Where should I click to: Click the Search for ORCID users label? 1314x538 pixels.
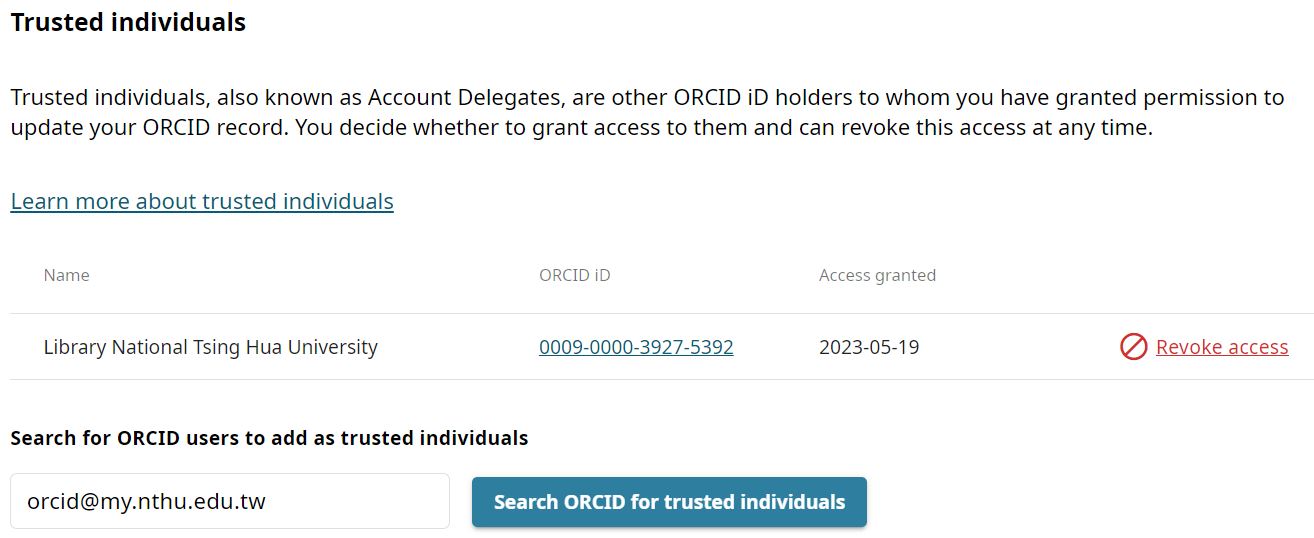point(269,438)
